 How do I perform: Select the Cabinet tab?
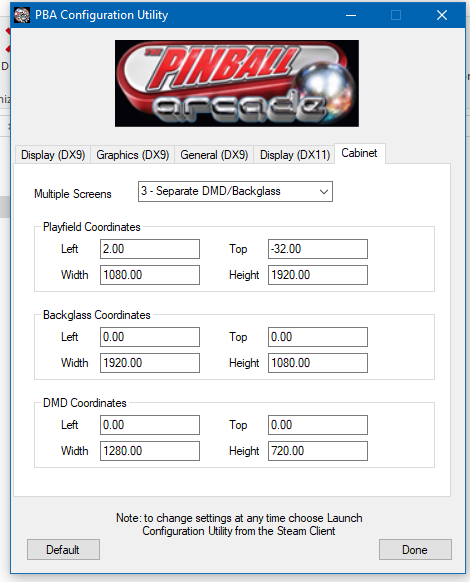coord(359,153)
